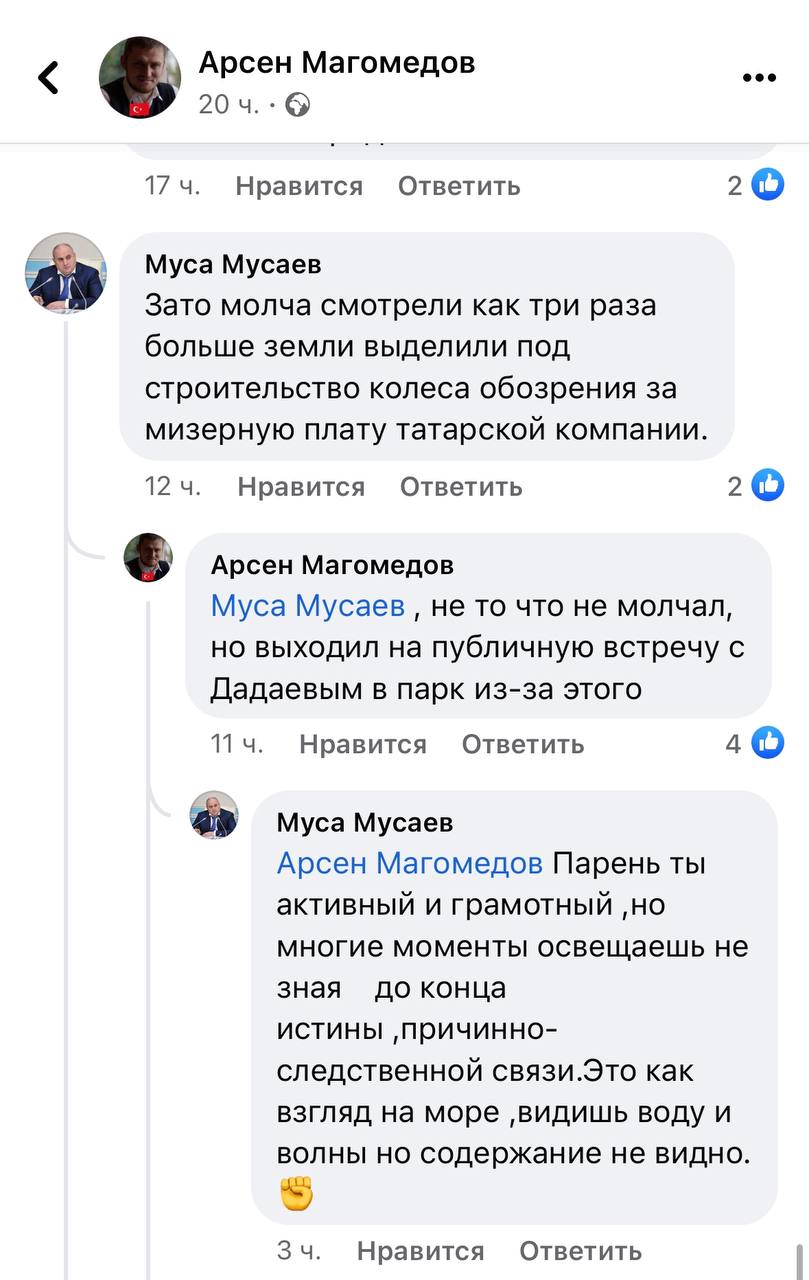809x1280 pixels.
Task: Open Муса Мусаев's avatar on first comment
Action: tap(65, 273)
